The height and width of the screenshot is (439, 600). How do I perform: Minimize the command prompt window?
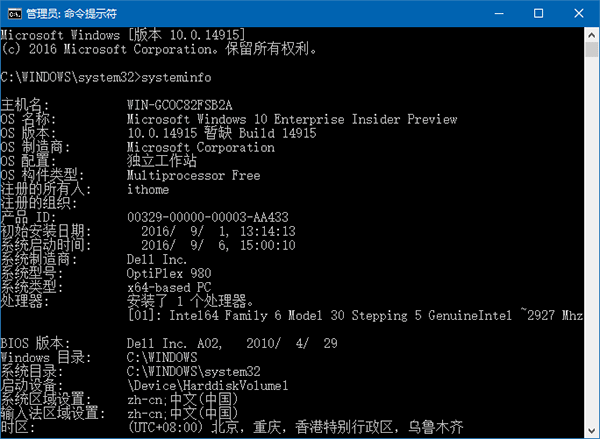(x=499, y=14)
